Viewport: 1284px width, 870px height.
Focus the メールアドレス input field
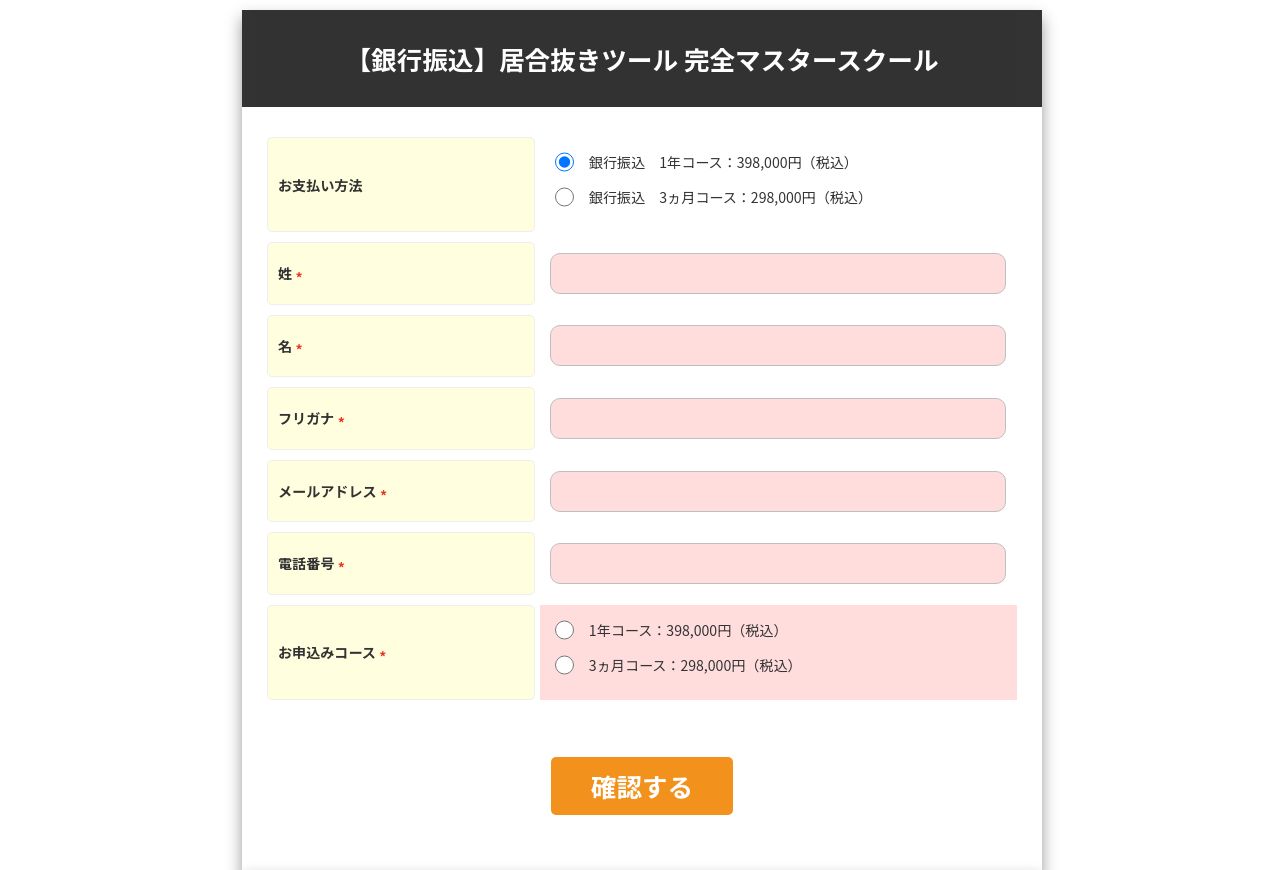tap(777, 491)
